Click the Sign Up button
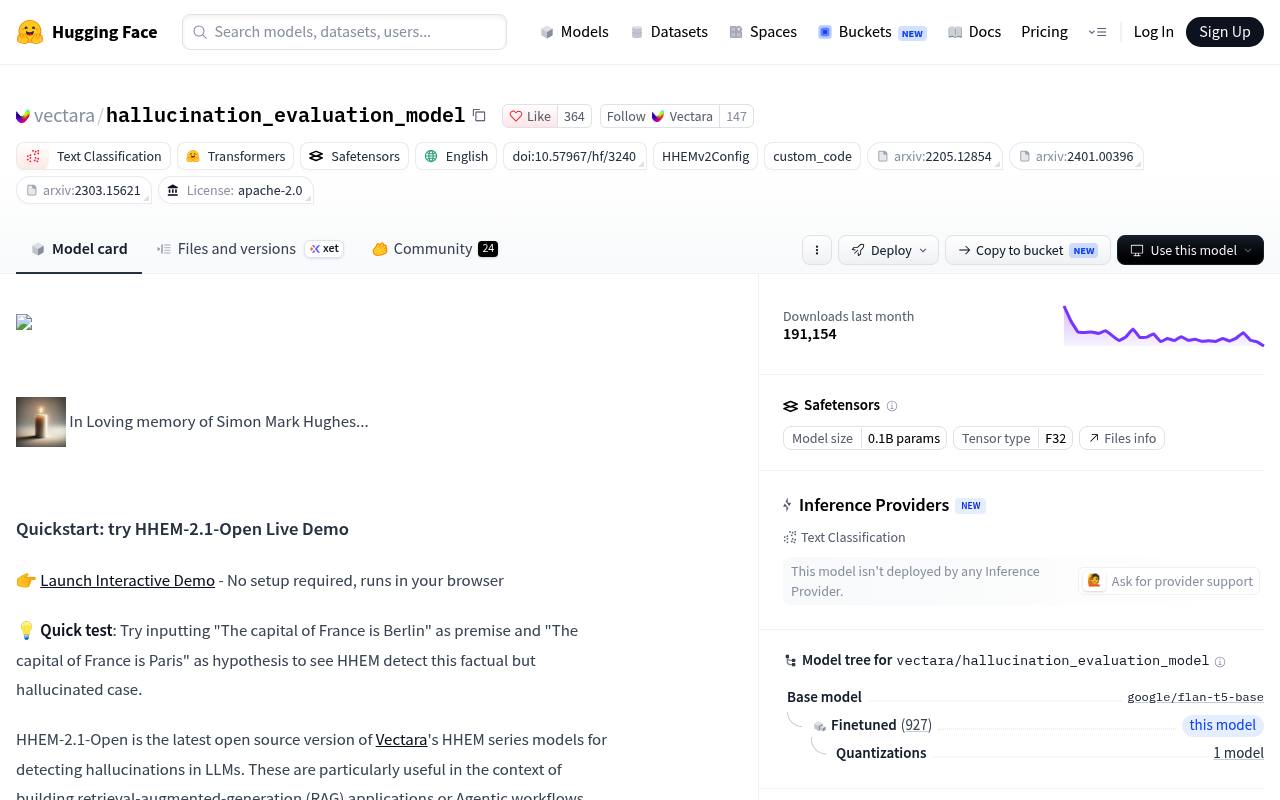Screen dimensions: 1280x800 point(1225,32)
